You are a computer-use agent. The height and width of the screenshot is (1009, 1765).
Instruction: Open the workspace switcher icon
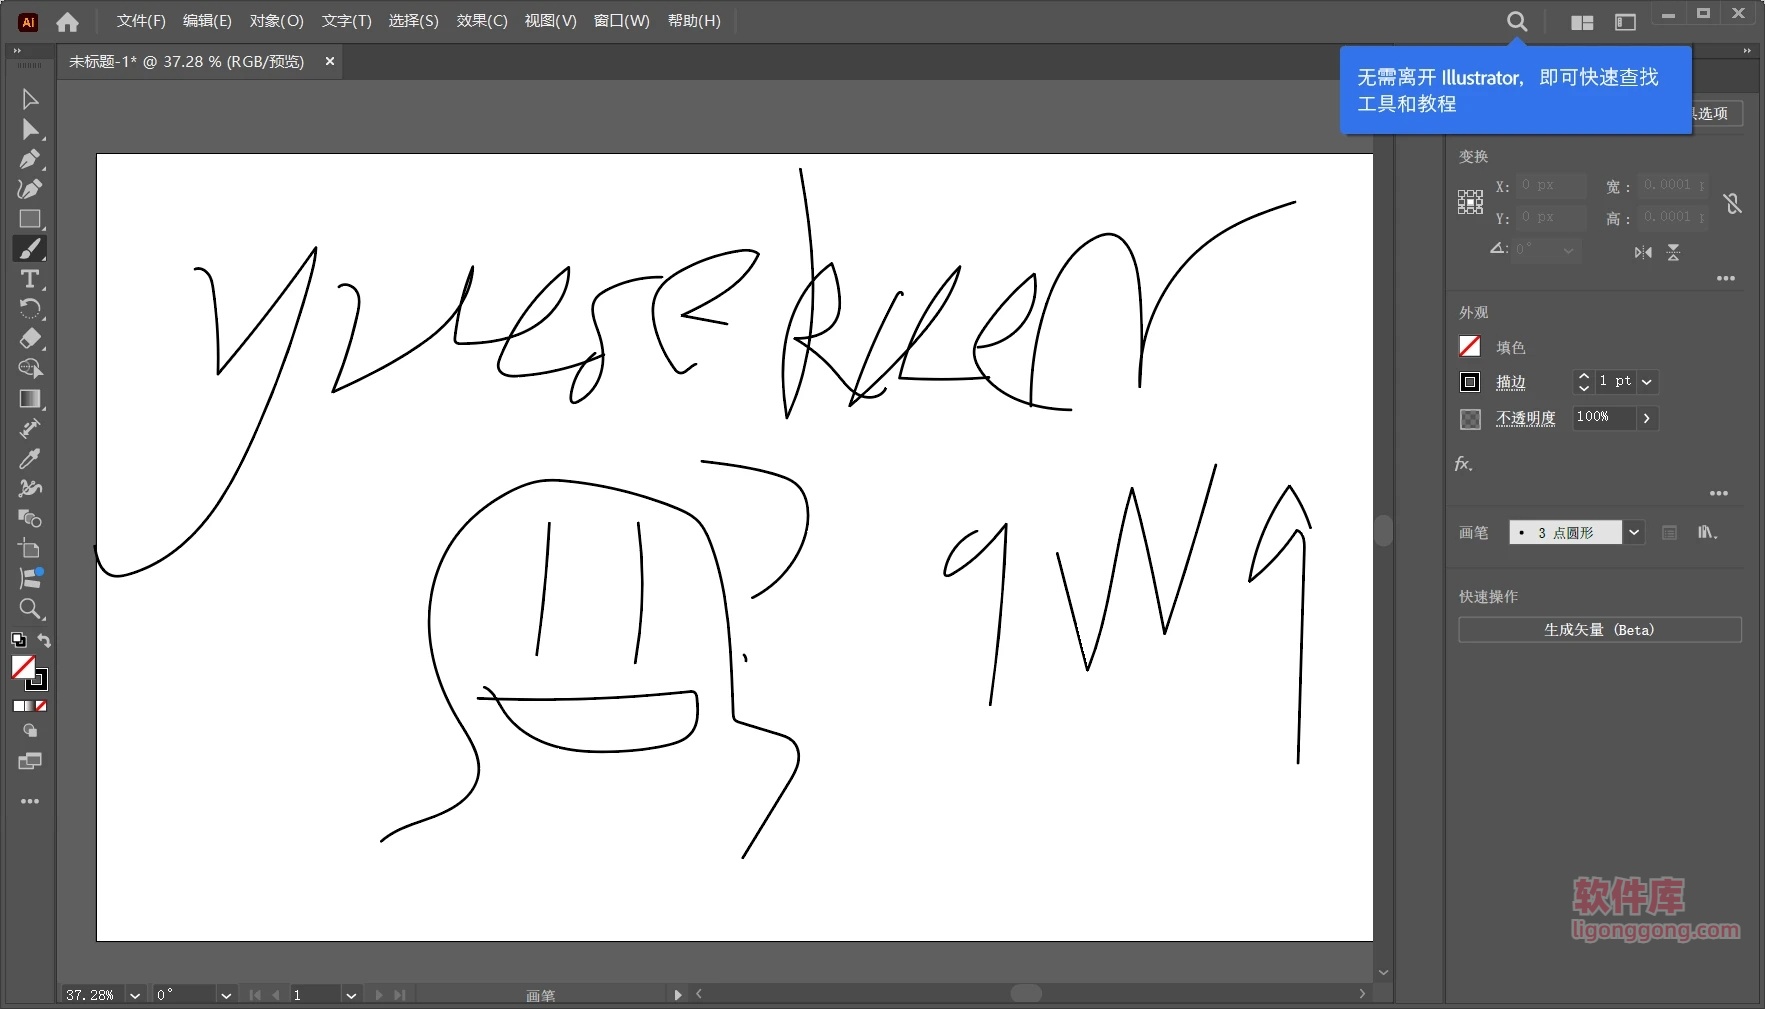click(1626, 22)
